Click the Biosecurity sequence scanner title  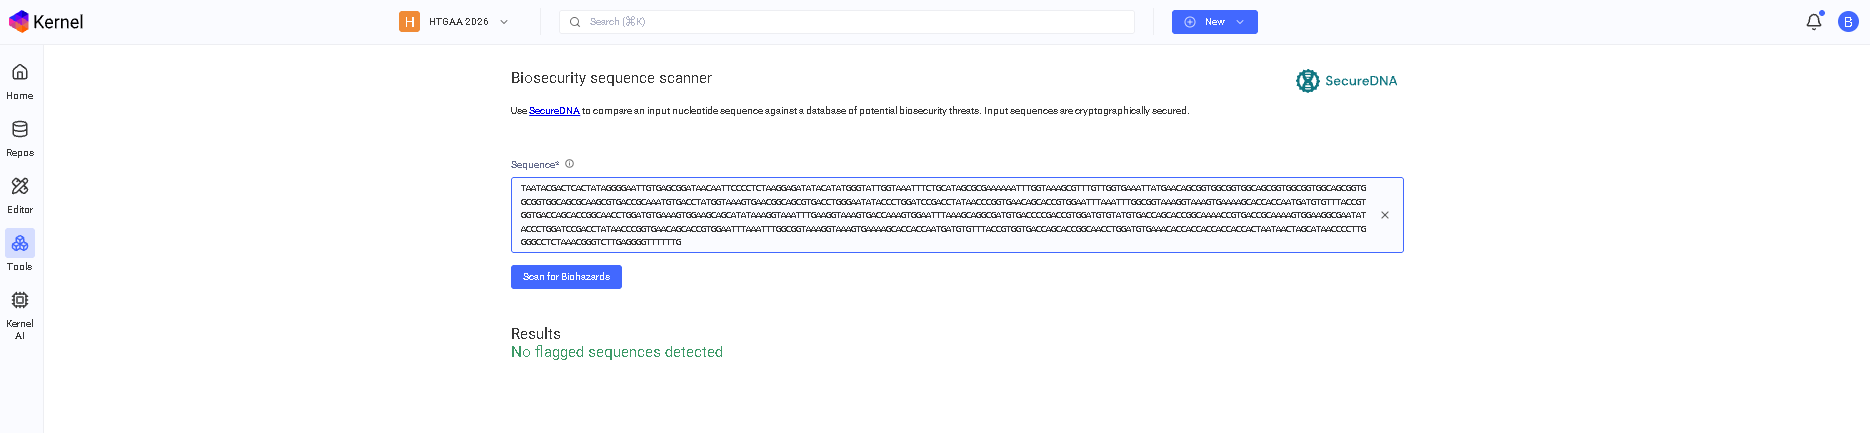pos(611,78)
